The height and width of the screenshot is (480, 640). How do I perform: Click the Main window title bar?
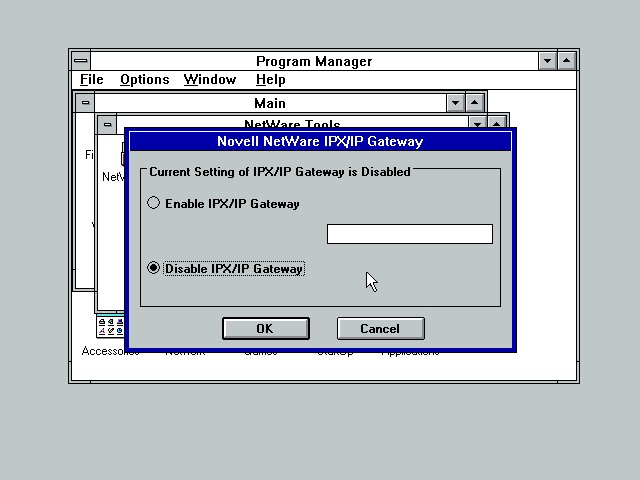click(x=269, y=103)
